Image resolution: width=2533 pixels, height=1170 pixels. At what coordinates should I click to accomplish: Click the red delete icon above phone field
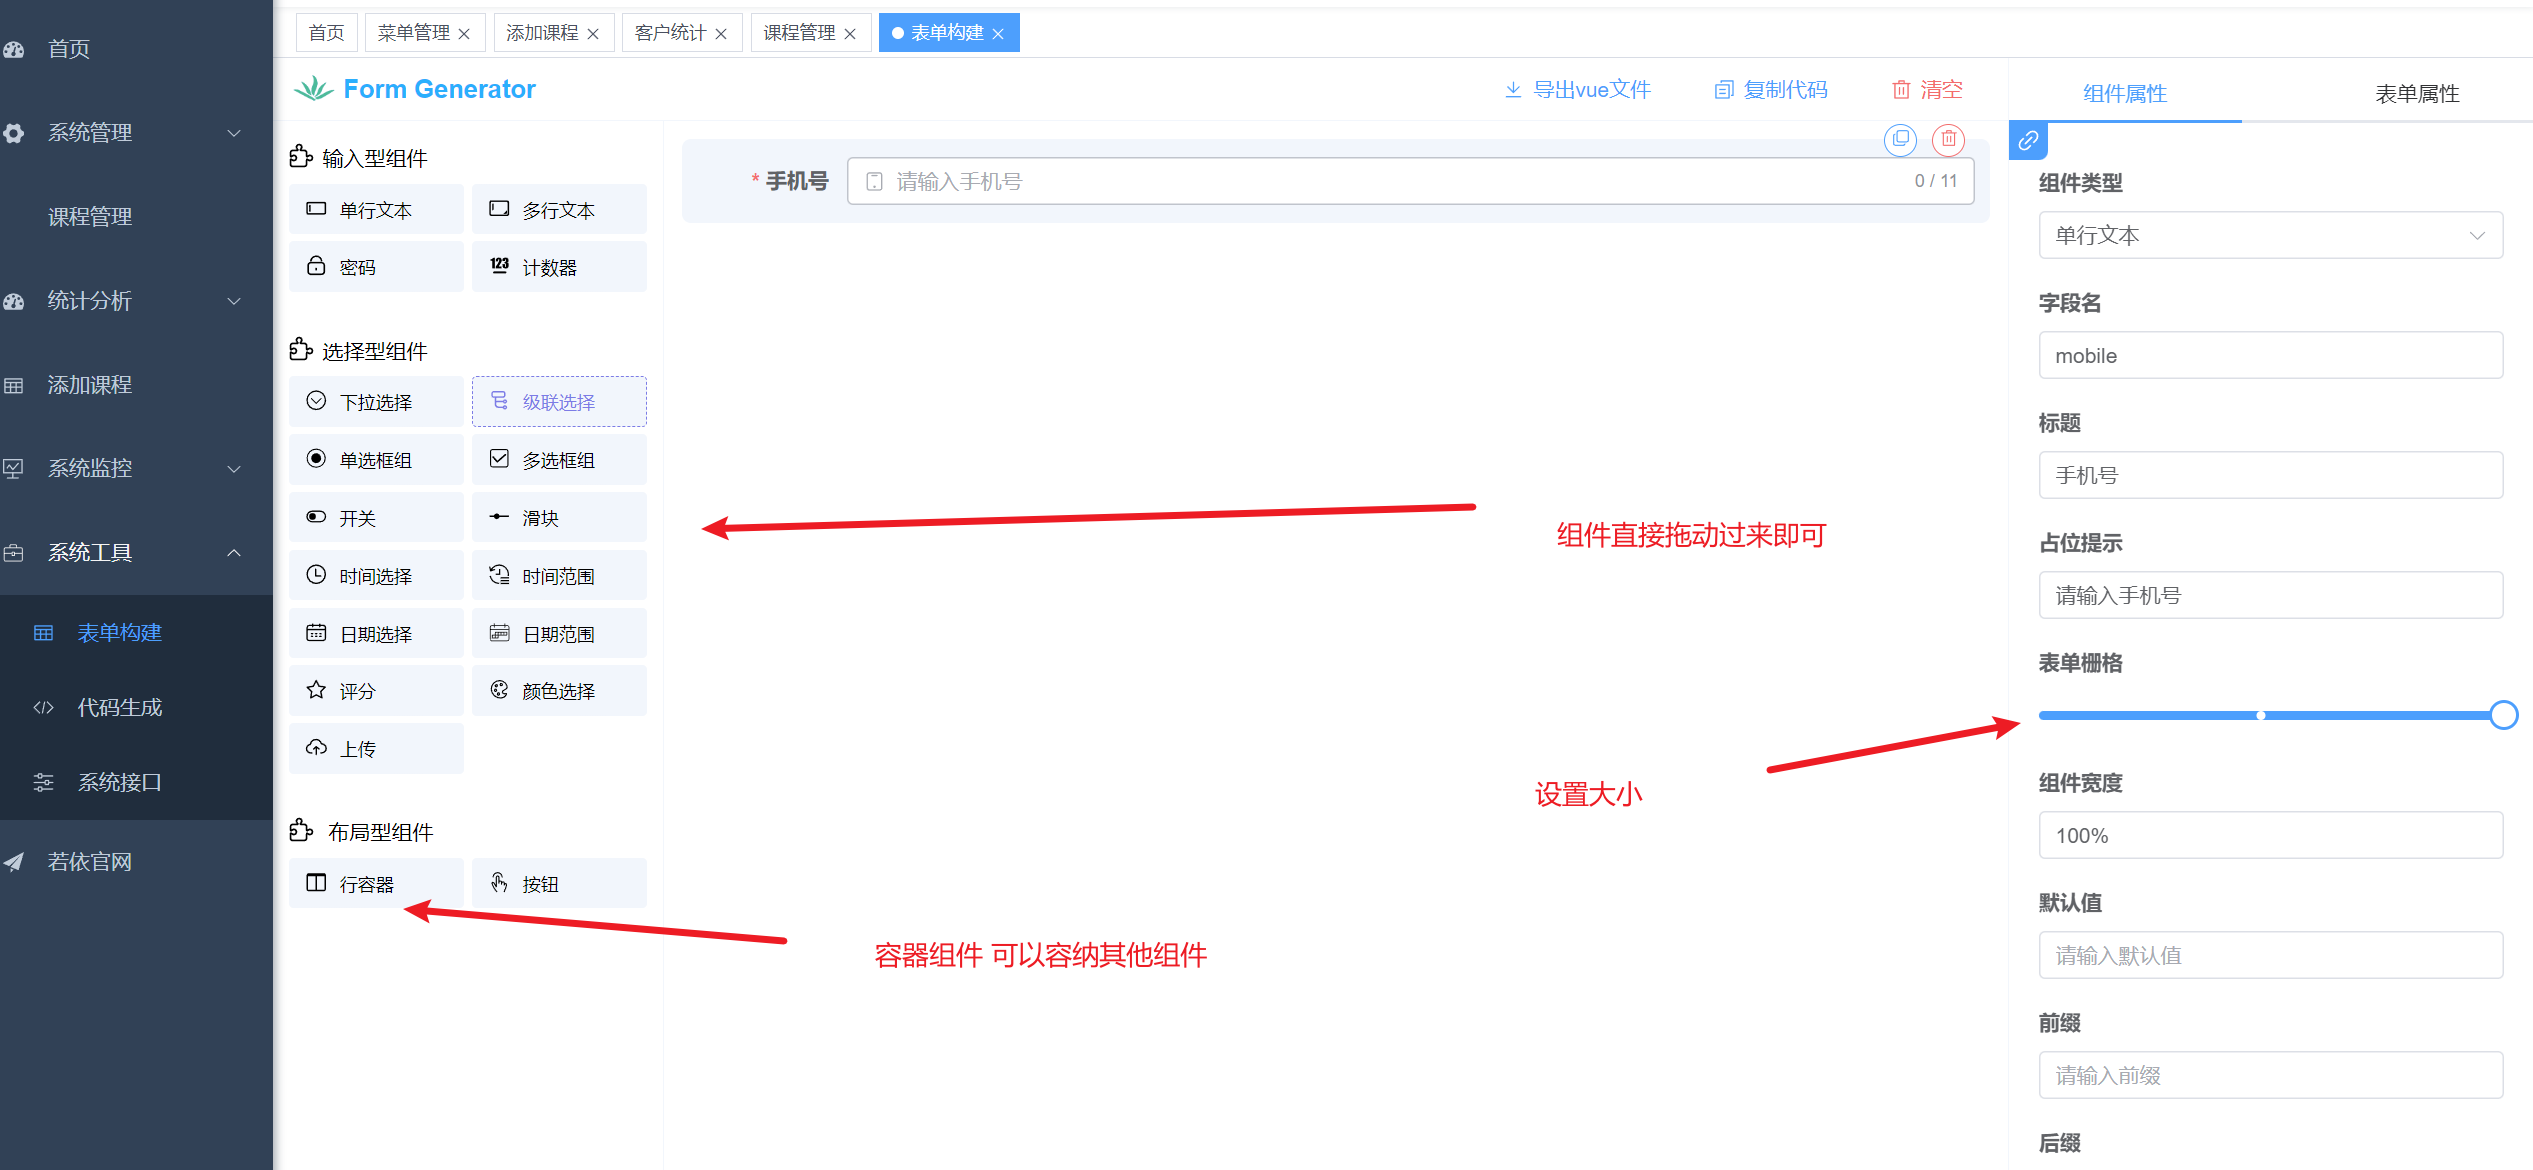coord(1948,139)
